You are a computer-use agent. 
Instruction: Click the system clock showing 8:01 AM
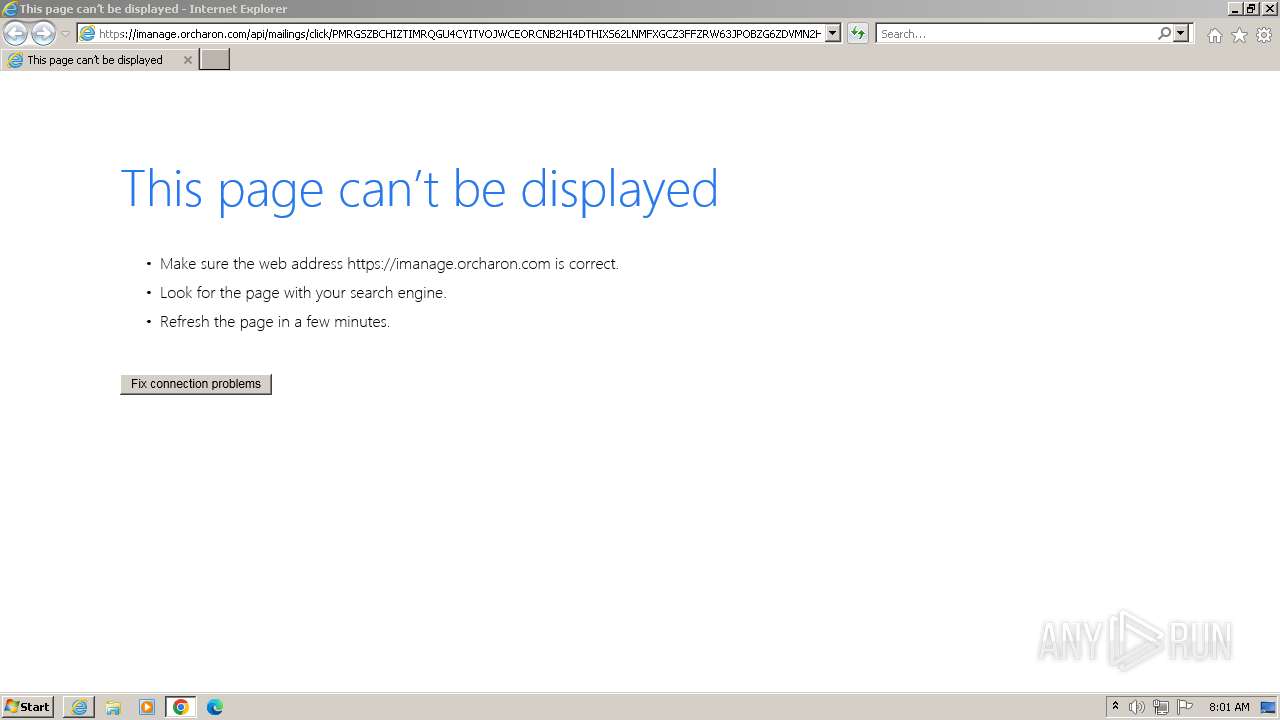click(x=1229, y=707)
